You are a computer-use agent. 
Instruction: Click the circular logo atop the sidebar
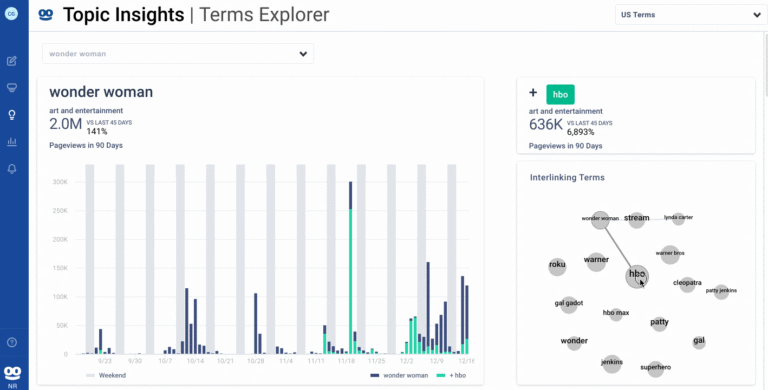pyautogui.click(x=11, y=14)
